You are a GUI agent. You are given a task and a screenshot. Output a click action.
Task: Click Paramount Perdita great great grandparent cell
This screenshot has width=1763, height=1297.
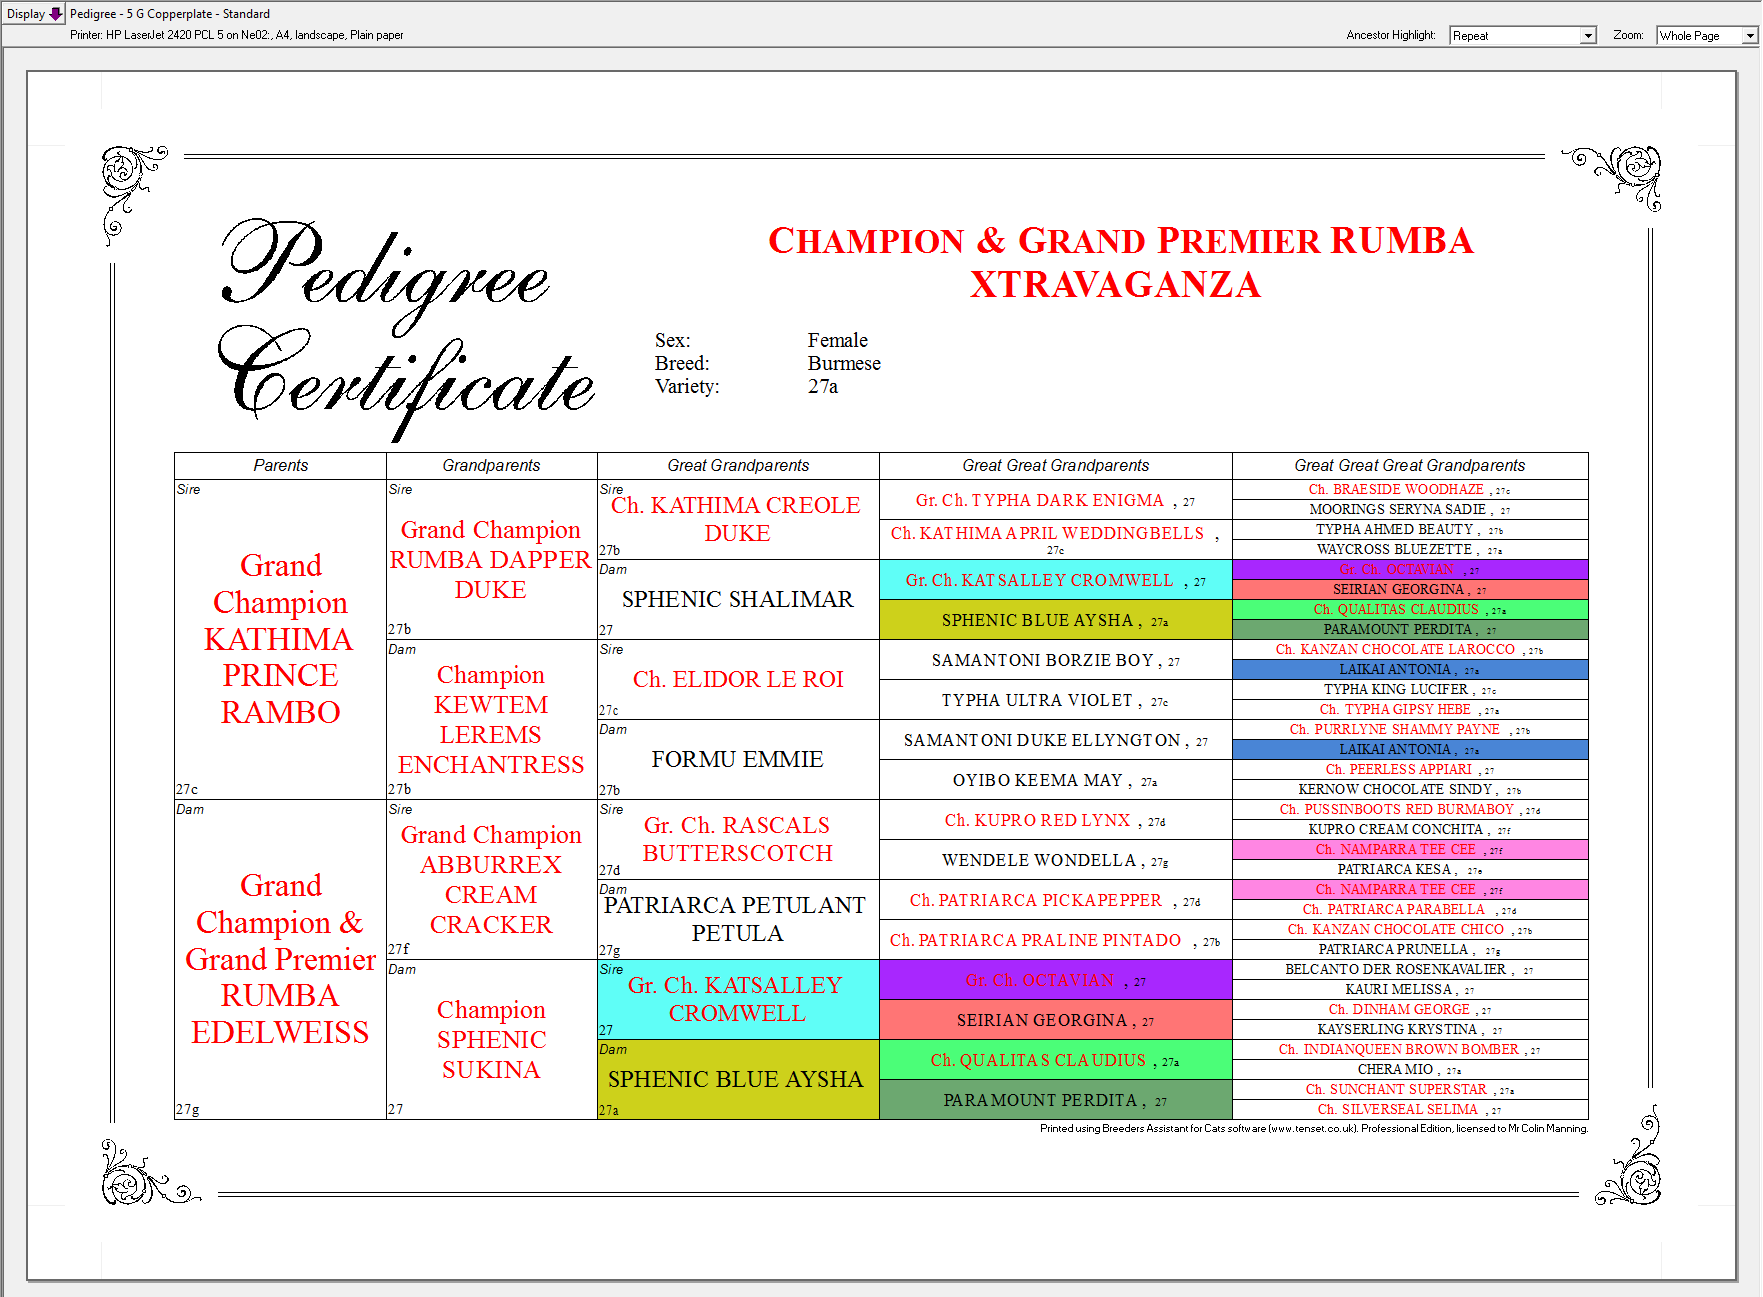[1056, 1100]
